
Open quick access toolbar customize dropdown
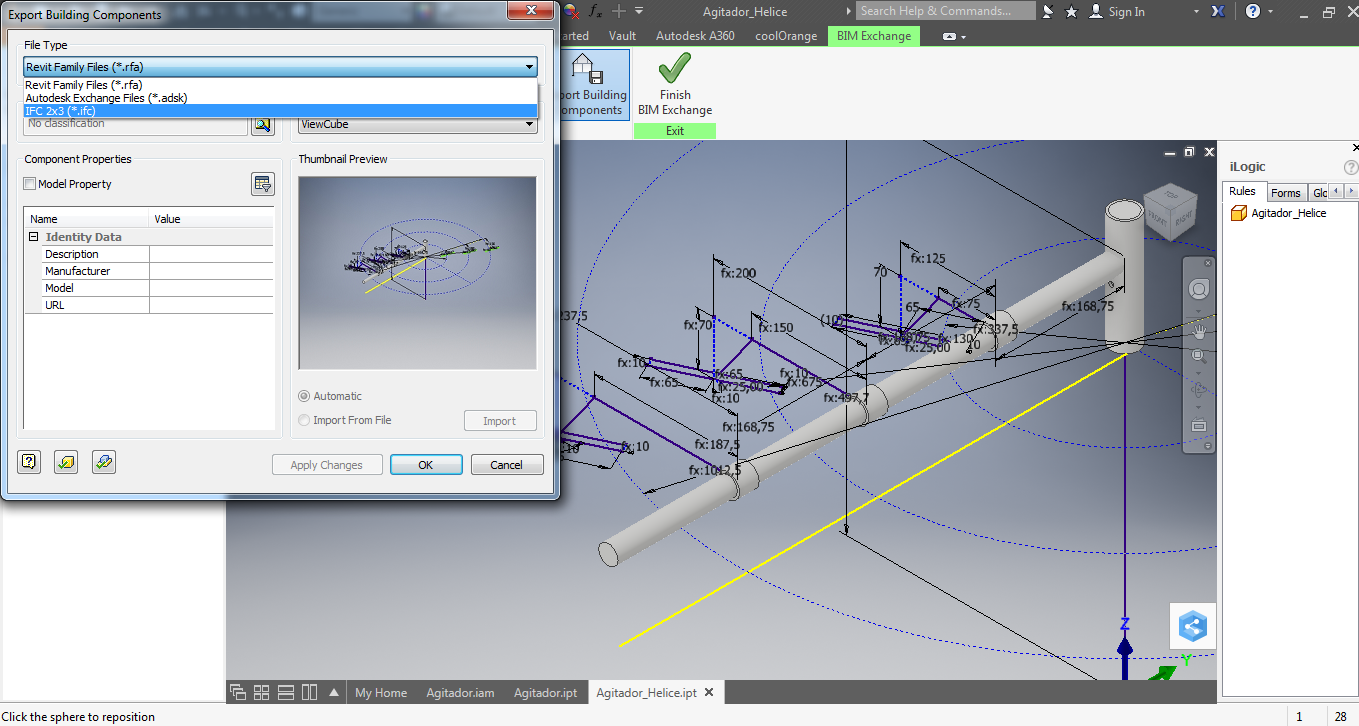[x=639, y=11]
